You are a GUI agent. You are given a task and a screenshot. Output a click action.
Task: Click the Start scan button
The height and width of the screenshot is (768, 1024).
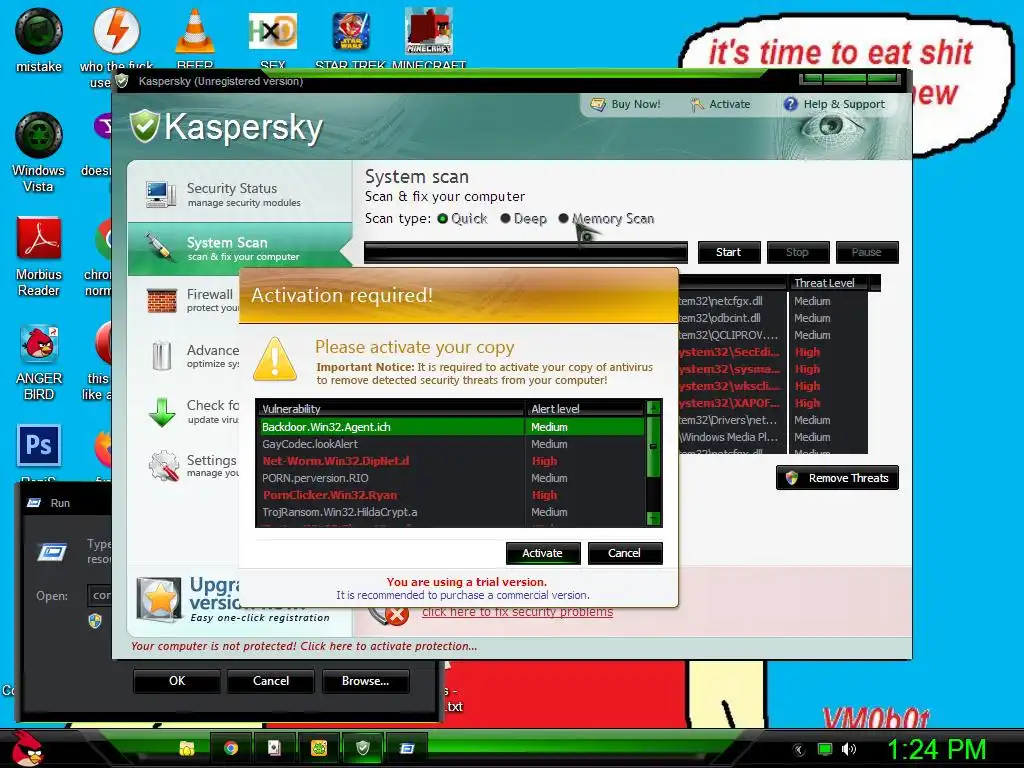729,252
